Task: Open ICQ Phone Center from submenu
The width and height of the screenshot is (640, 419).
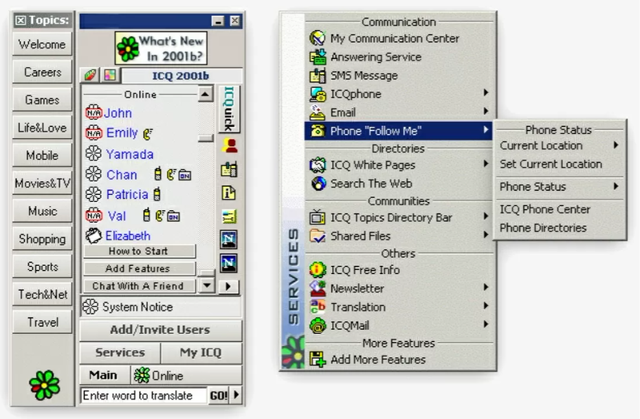Action: click(x=559, y=209)
